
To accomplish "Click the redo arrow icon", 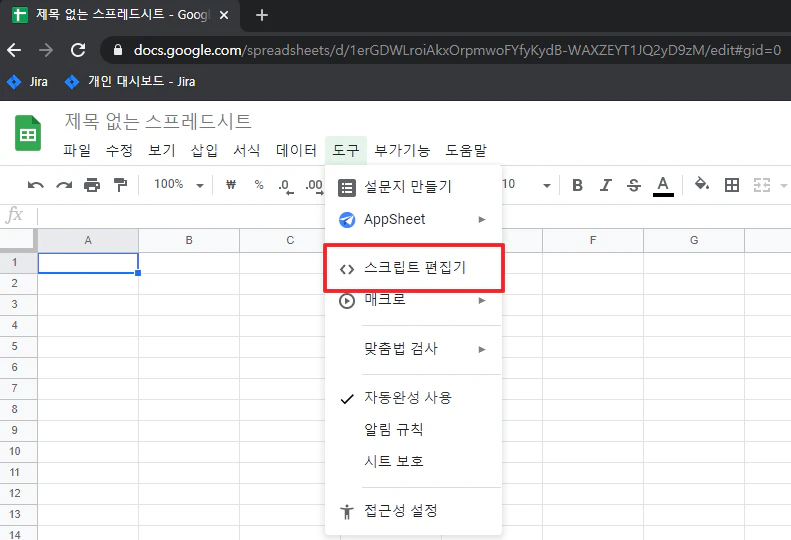I will (64, 185).
